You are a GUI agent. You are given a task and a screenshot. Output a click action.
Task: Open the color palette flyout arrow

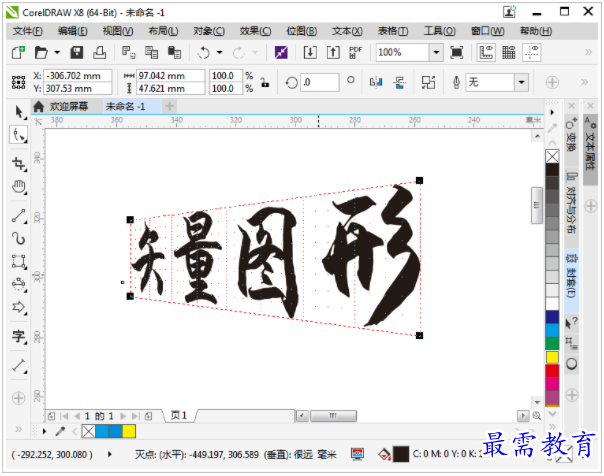pos(552,112)
